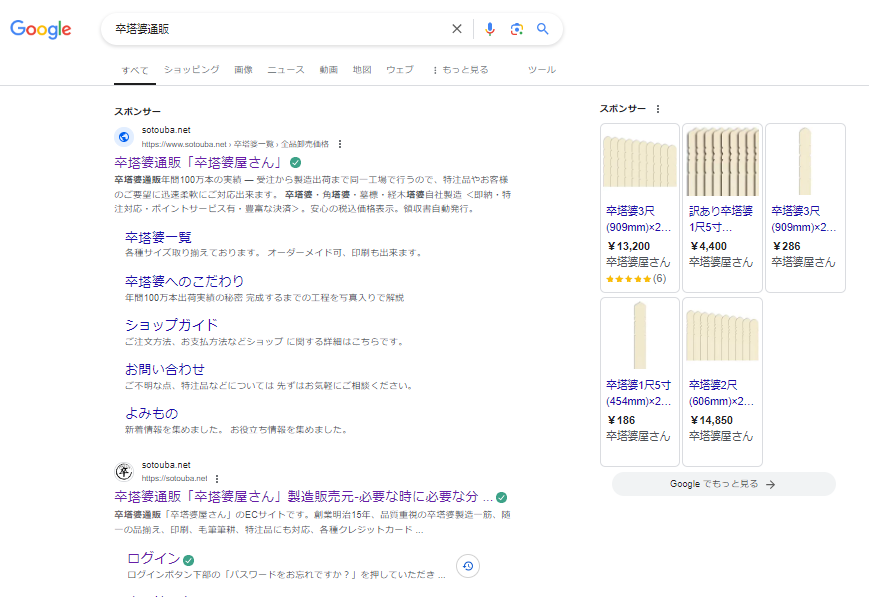
Task: Click the https://sotouba.net URL text
Action: (175, 478)
